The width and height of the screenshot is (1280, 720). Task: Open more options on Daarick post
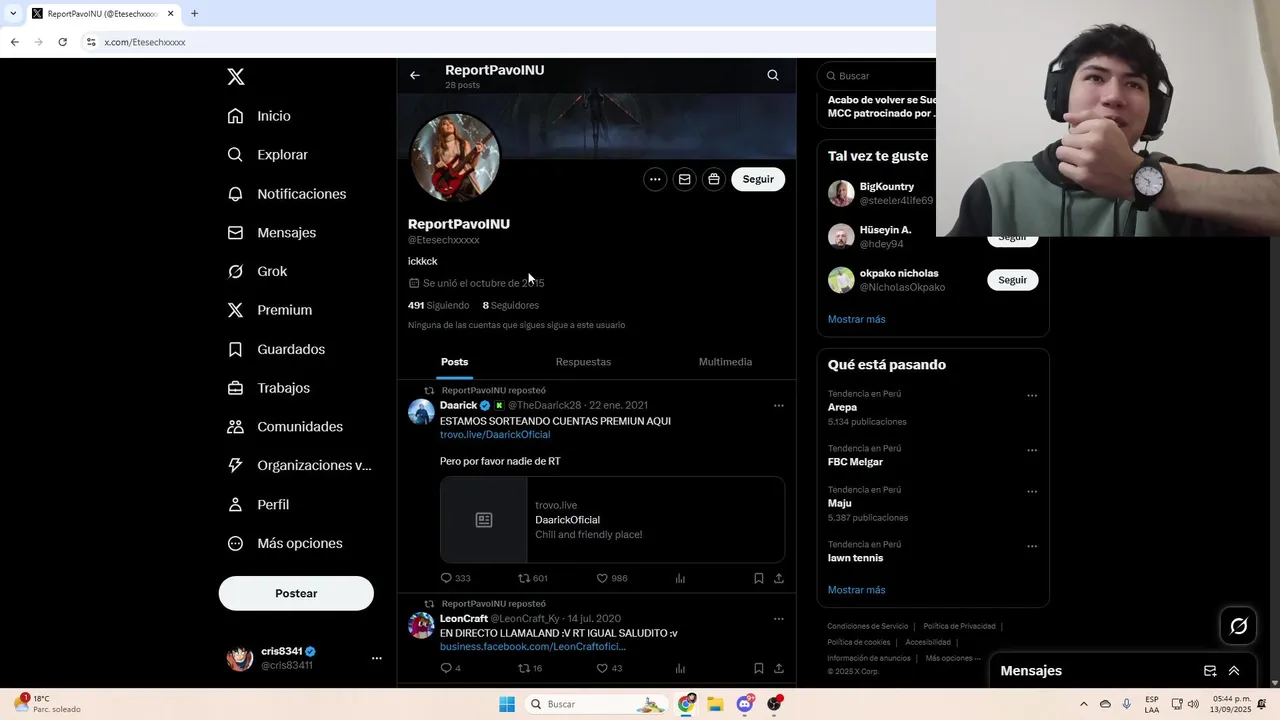pyautogui.click(x=779, y=406)
